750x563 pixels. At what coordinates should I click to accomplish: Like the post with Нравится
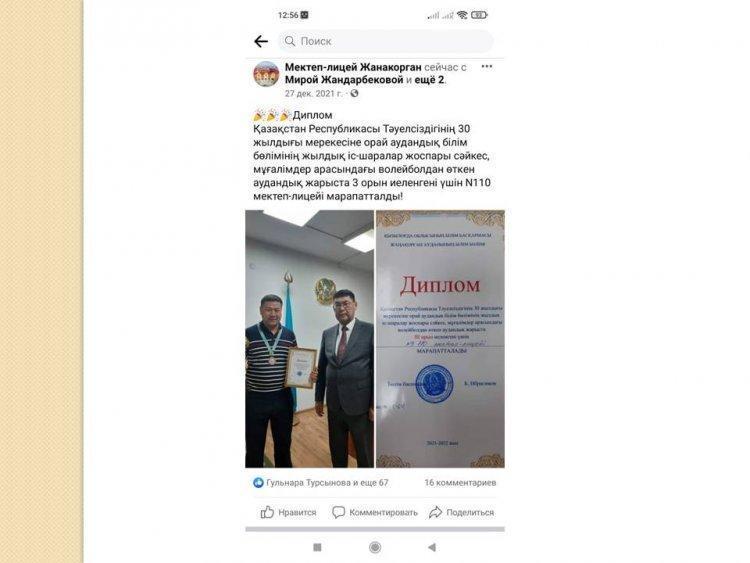point(288,512)
